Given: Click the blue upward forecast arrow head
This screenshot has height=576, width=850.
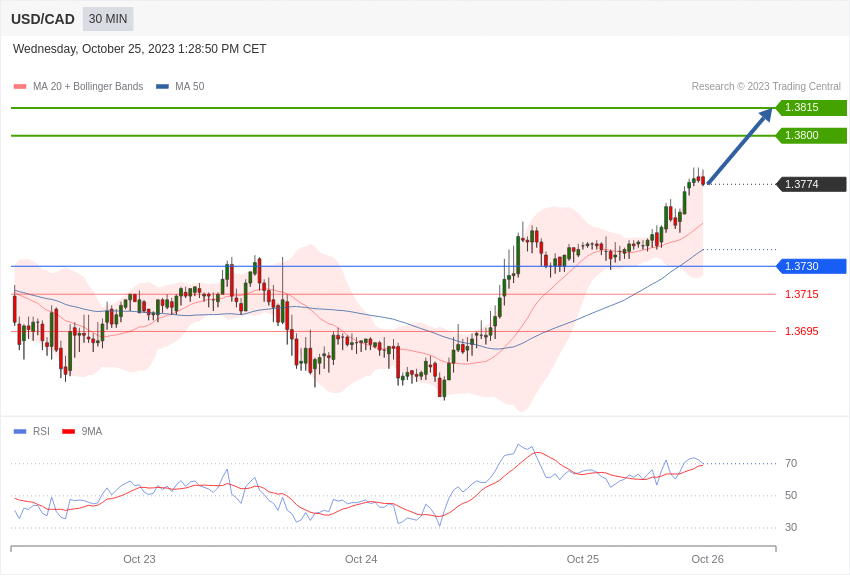Looking at the screenshot, I should click(x=765, y=115).
